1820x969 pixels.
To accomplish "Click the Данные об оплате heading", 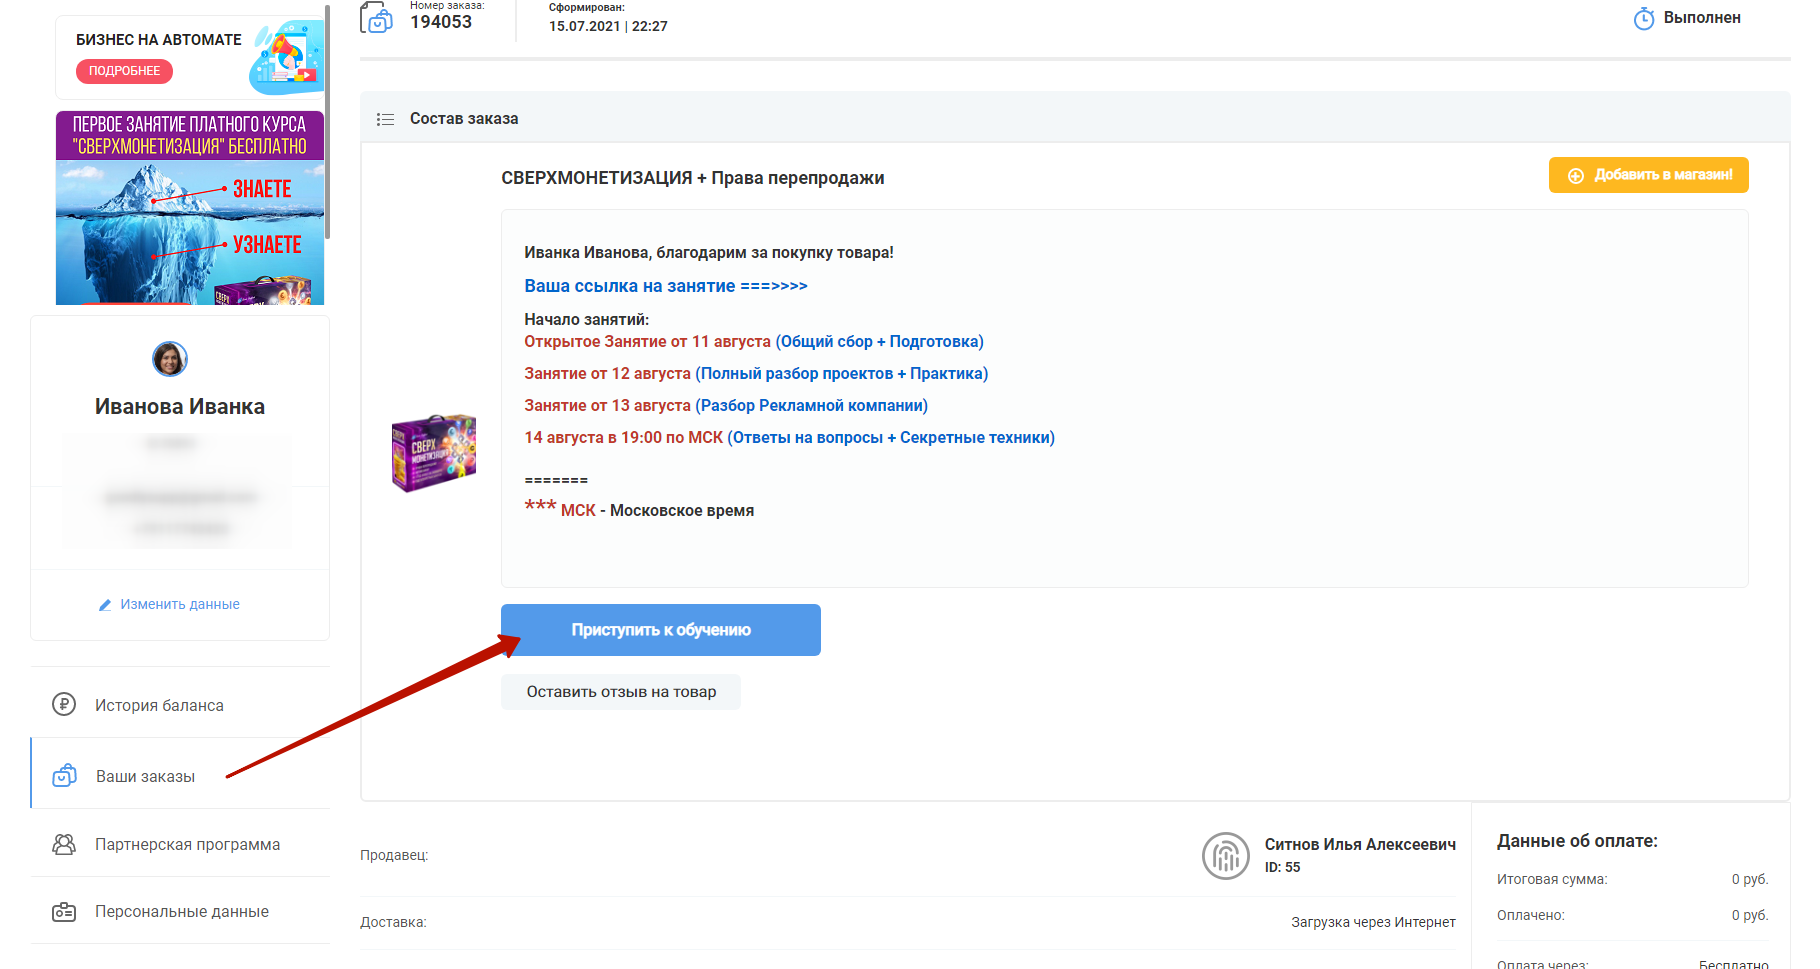I will 1577,841.
